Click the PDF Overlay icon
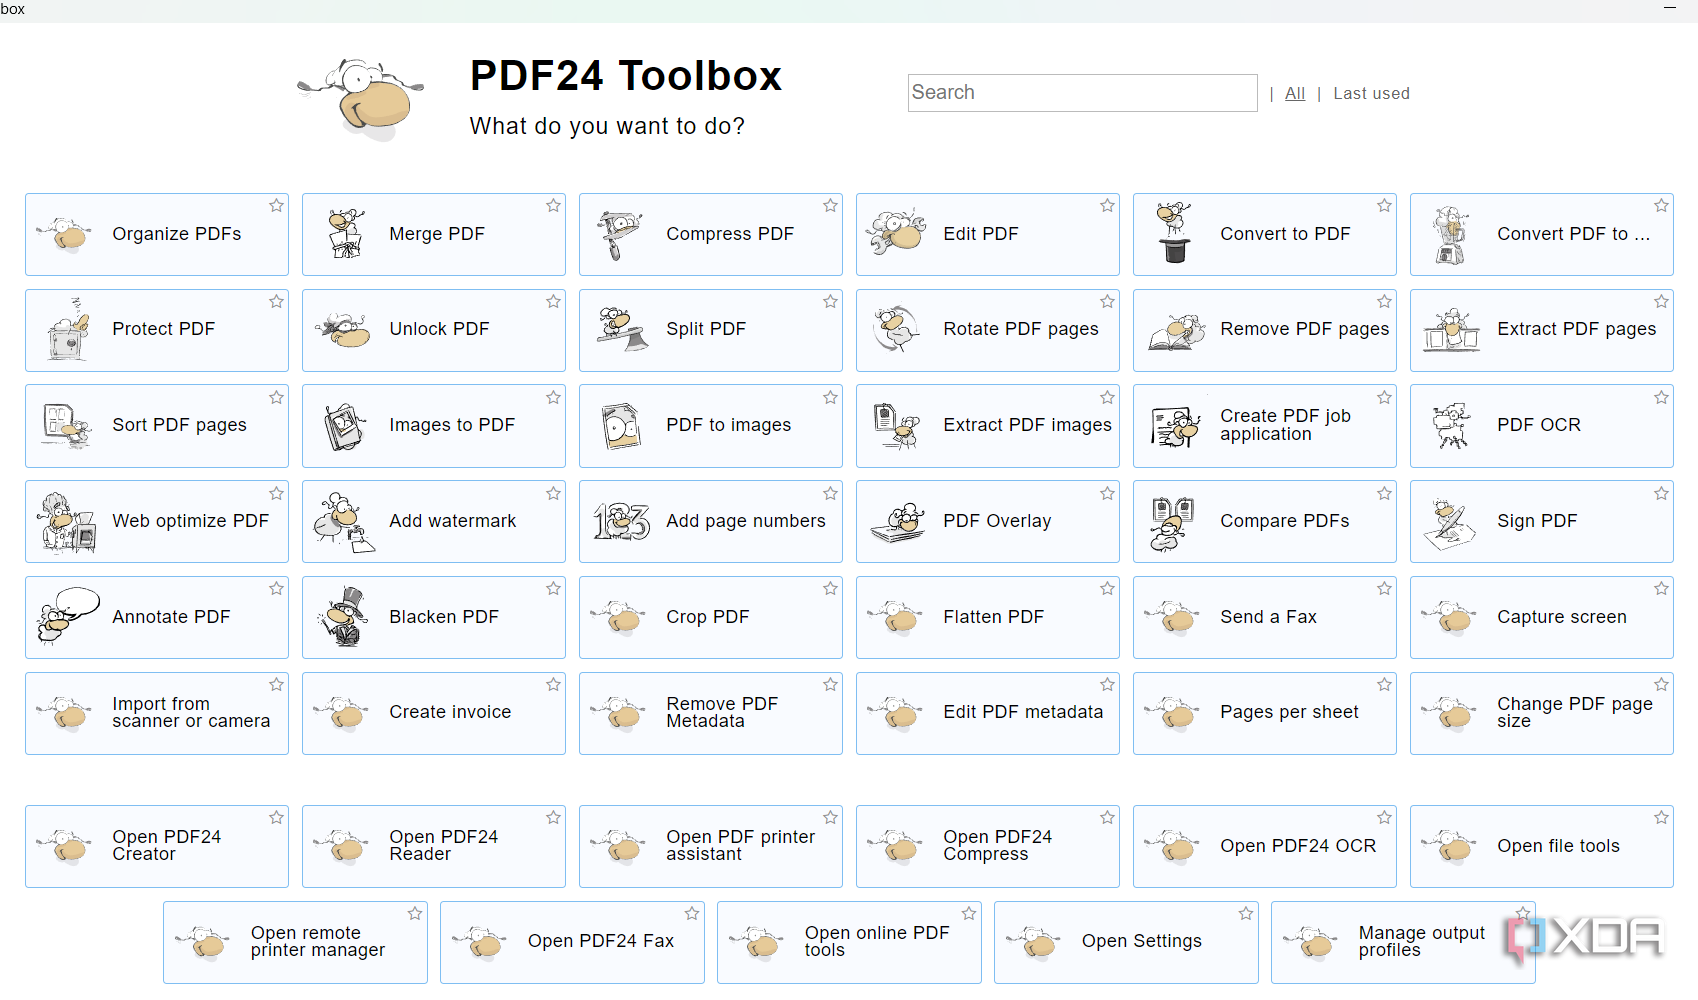This screenshot has width=1698, height=1000. [x=898, y=522]
